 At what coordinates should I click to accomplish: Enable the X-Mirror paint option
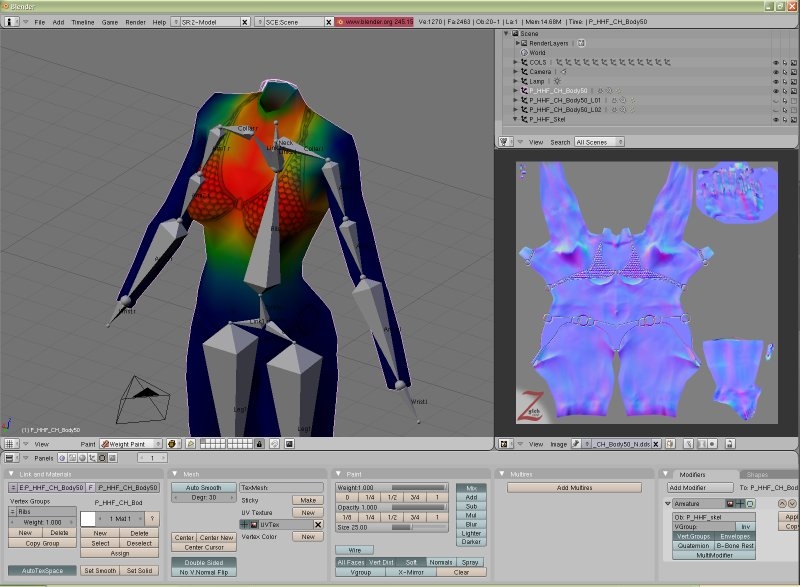pos(410,572)
